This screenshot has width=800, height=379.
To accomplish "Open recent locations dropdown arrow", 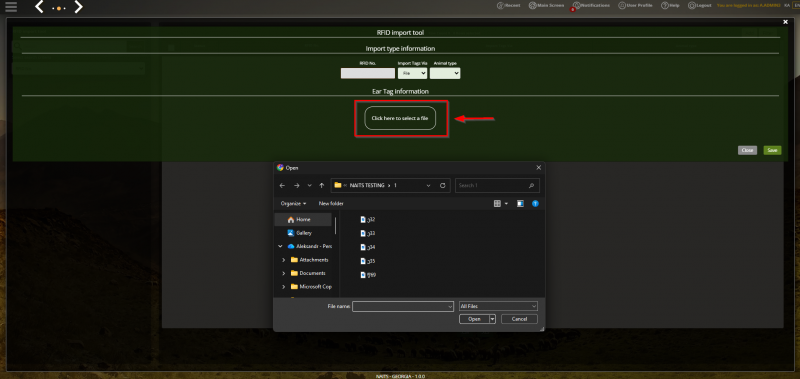I will (309, 186).
